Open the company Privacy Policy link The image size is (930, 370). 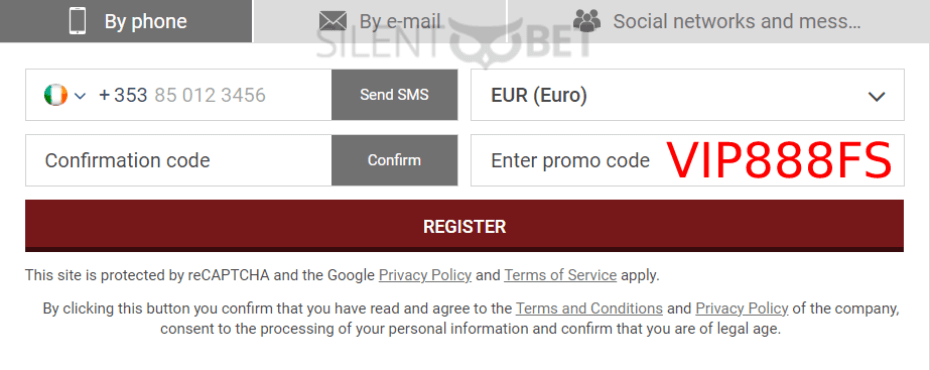point(742,308)
